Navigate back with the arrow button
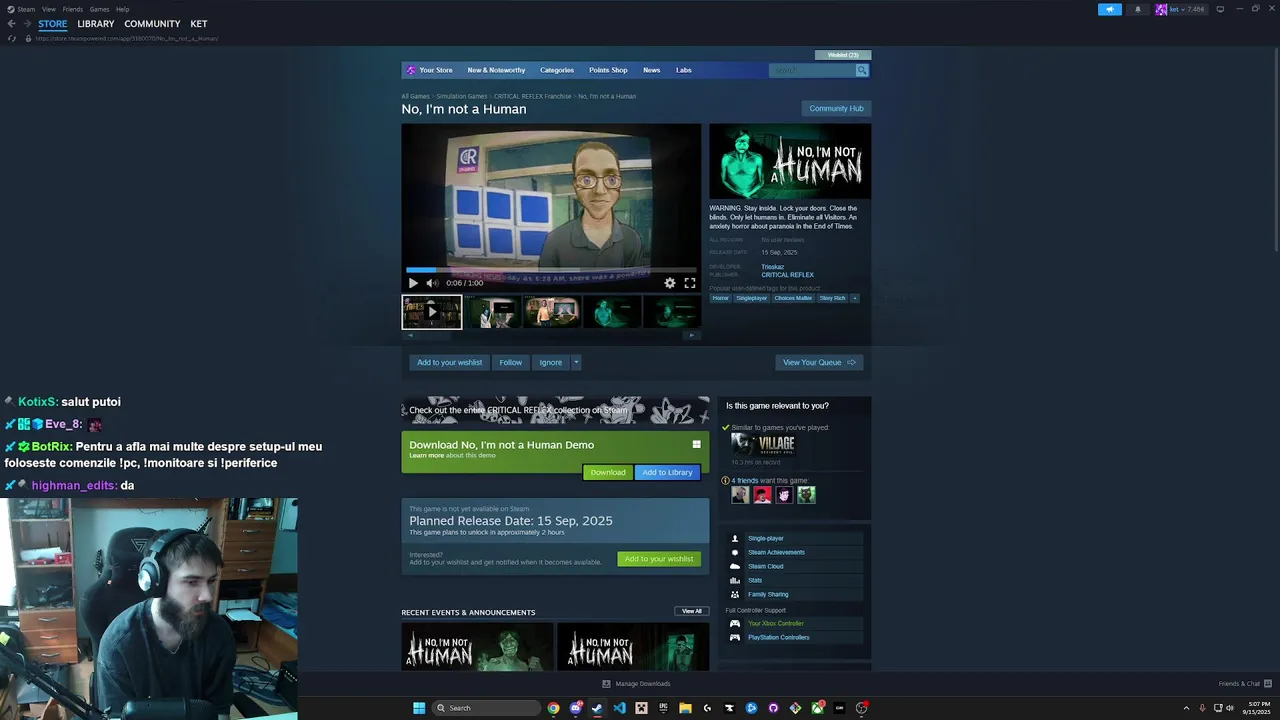 click(x=11, y=24)
